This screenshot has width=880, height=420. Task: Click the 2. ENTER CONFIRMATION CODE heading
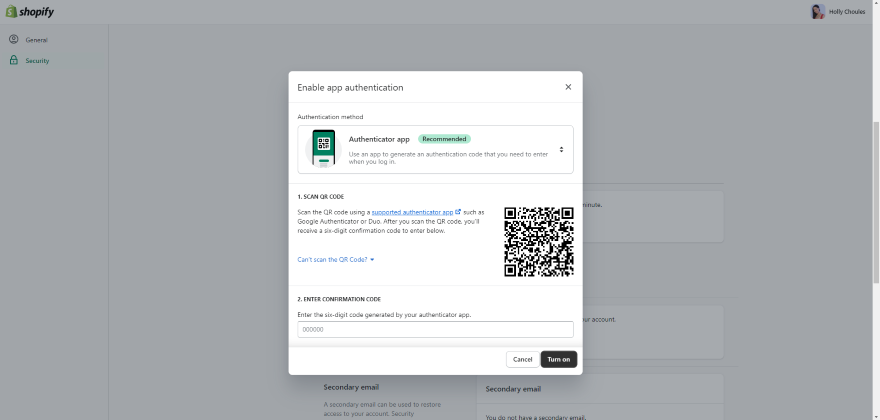click(x=339, y=299)
